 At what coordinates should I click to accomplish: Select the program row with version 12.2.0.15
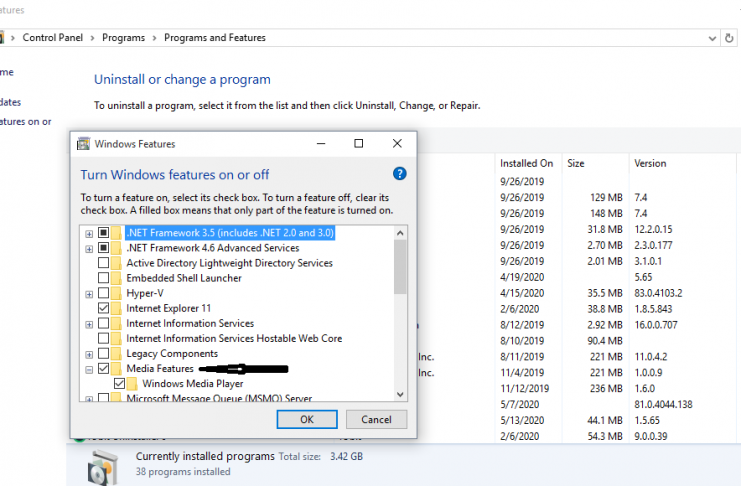(577, 229)
